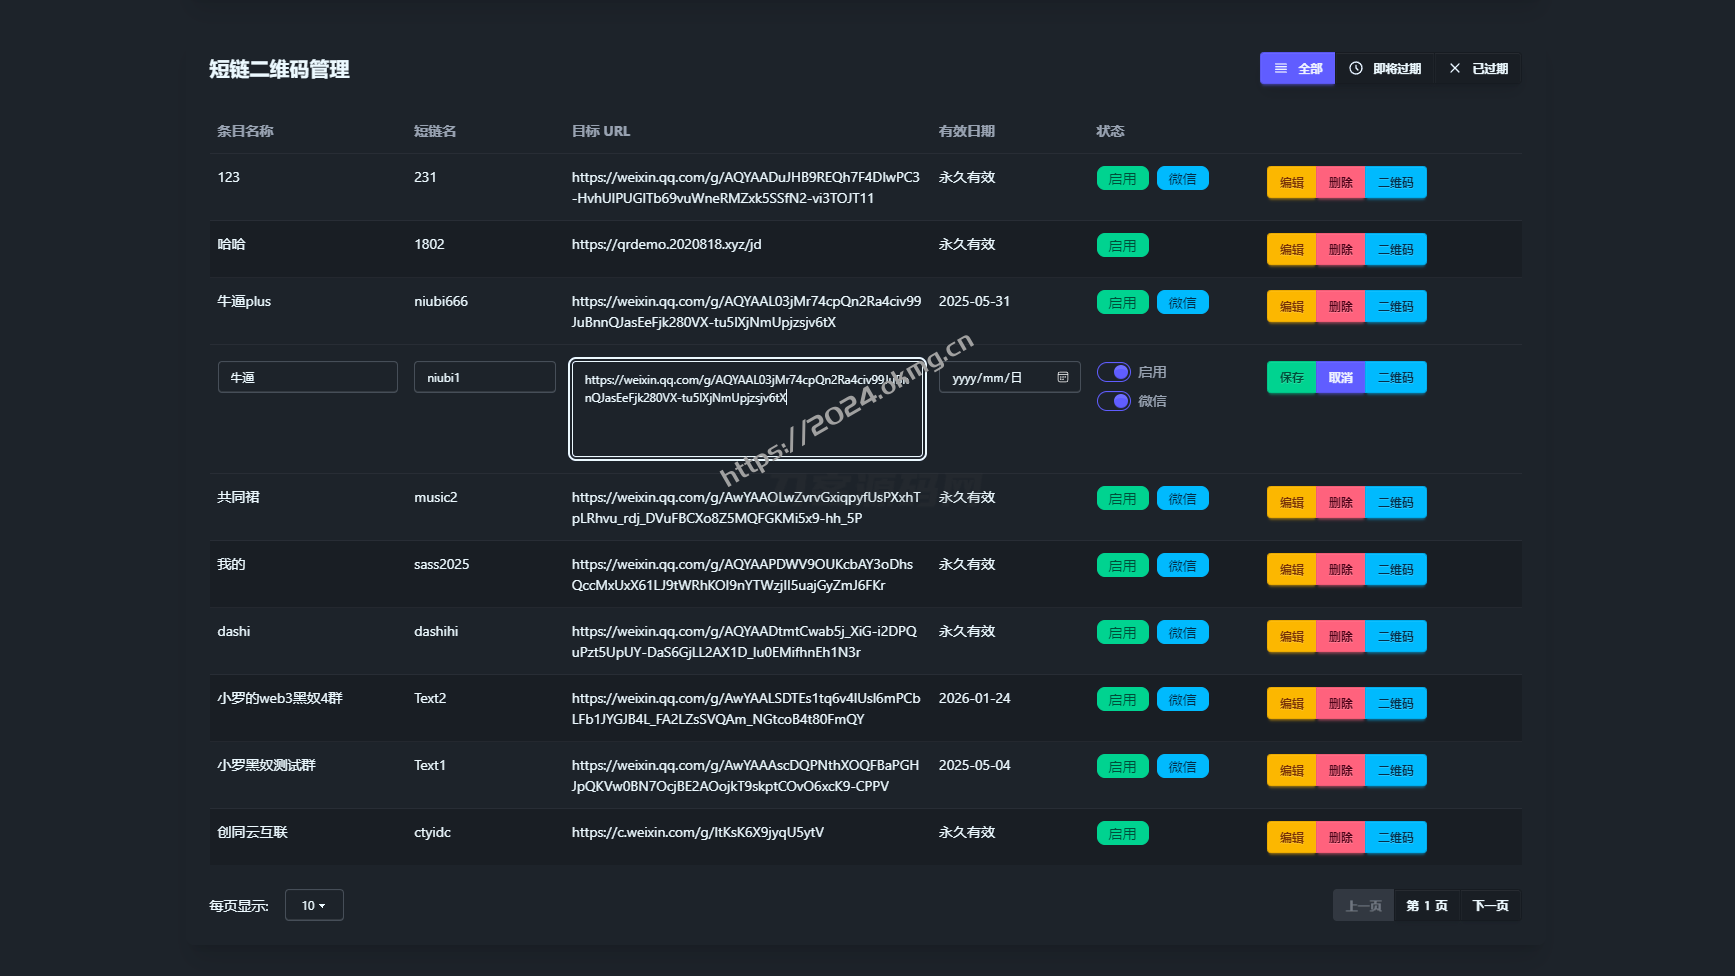The image size is (1735, 976).
Task: Click the list icon on 全部 tab
Action: click(x=1281, y=69)
